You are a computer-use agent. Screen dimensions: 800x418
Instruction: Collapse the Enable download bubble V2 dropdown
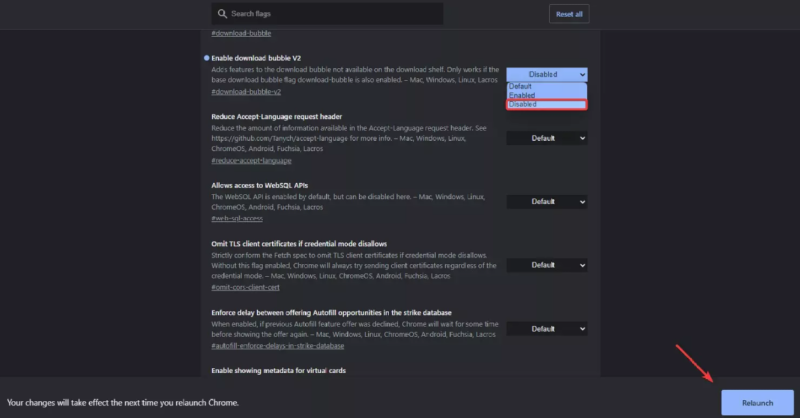pyautogui.click(x=546, y=74)
